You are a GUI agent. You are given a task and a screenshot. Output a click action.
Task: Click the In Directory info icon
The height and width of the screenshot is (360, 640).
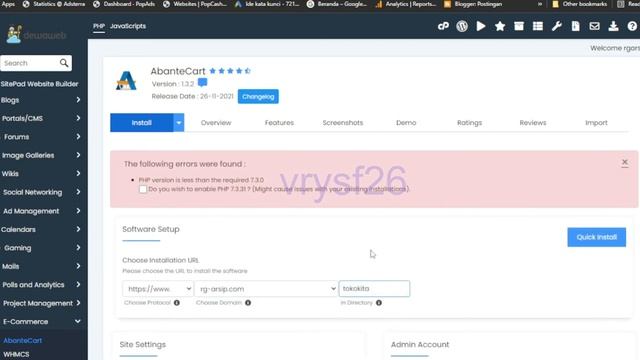coord(379,303)
